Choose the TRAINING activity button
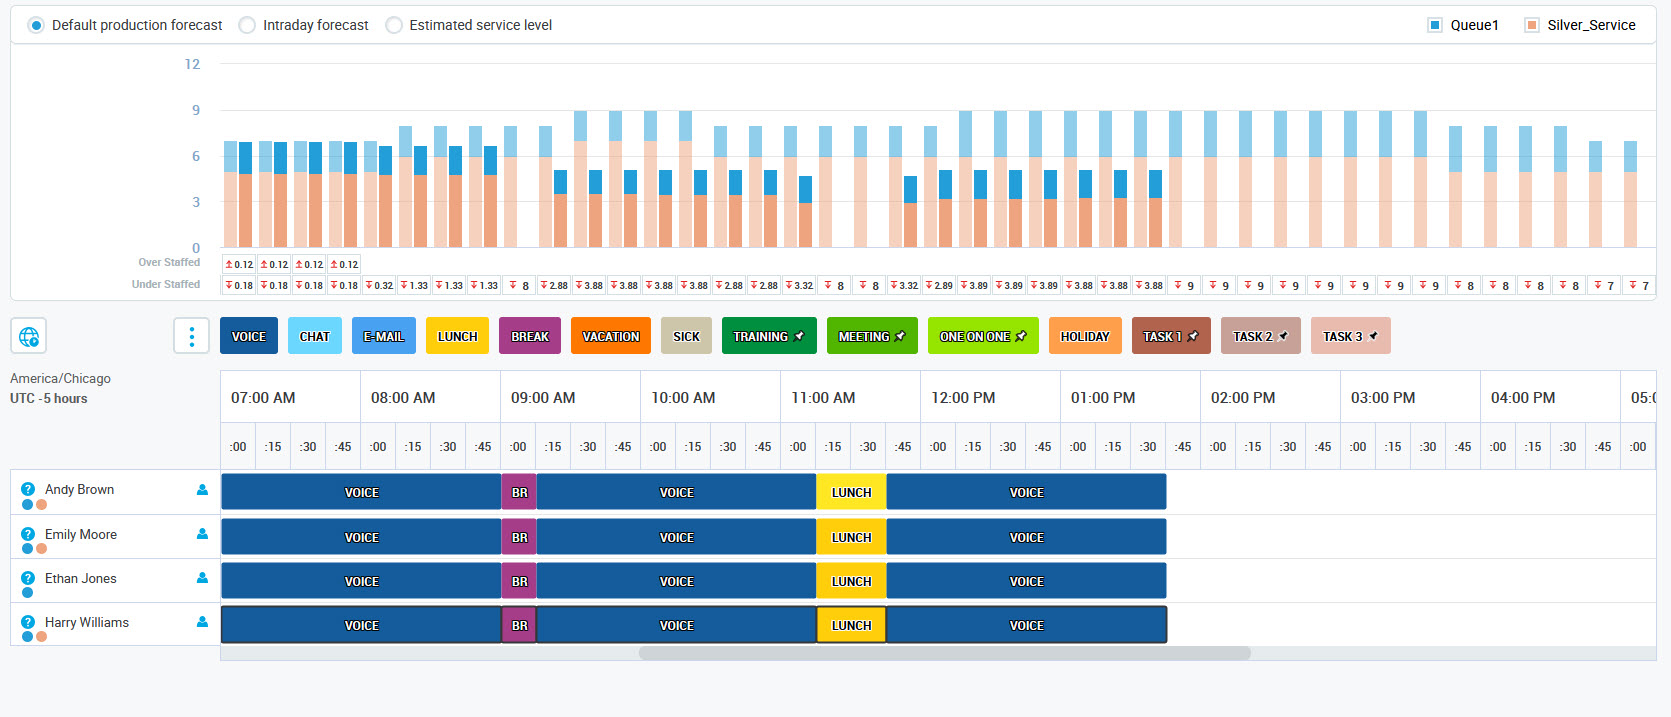Image resolution: width=1671 pixels, height=717 pixels. click(x=768, y=336)
